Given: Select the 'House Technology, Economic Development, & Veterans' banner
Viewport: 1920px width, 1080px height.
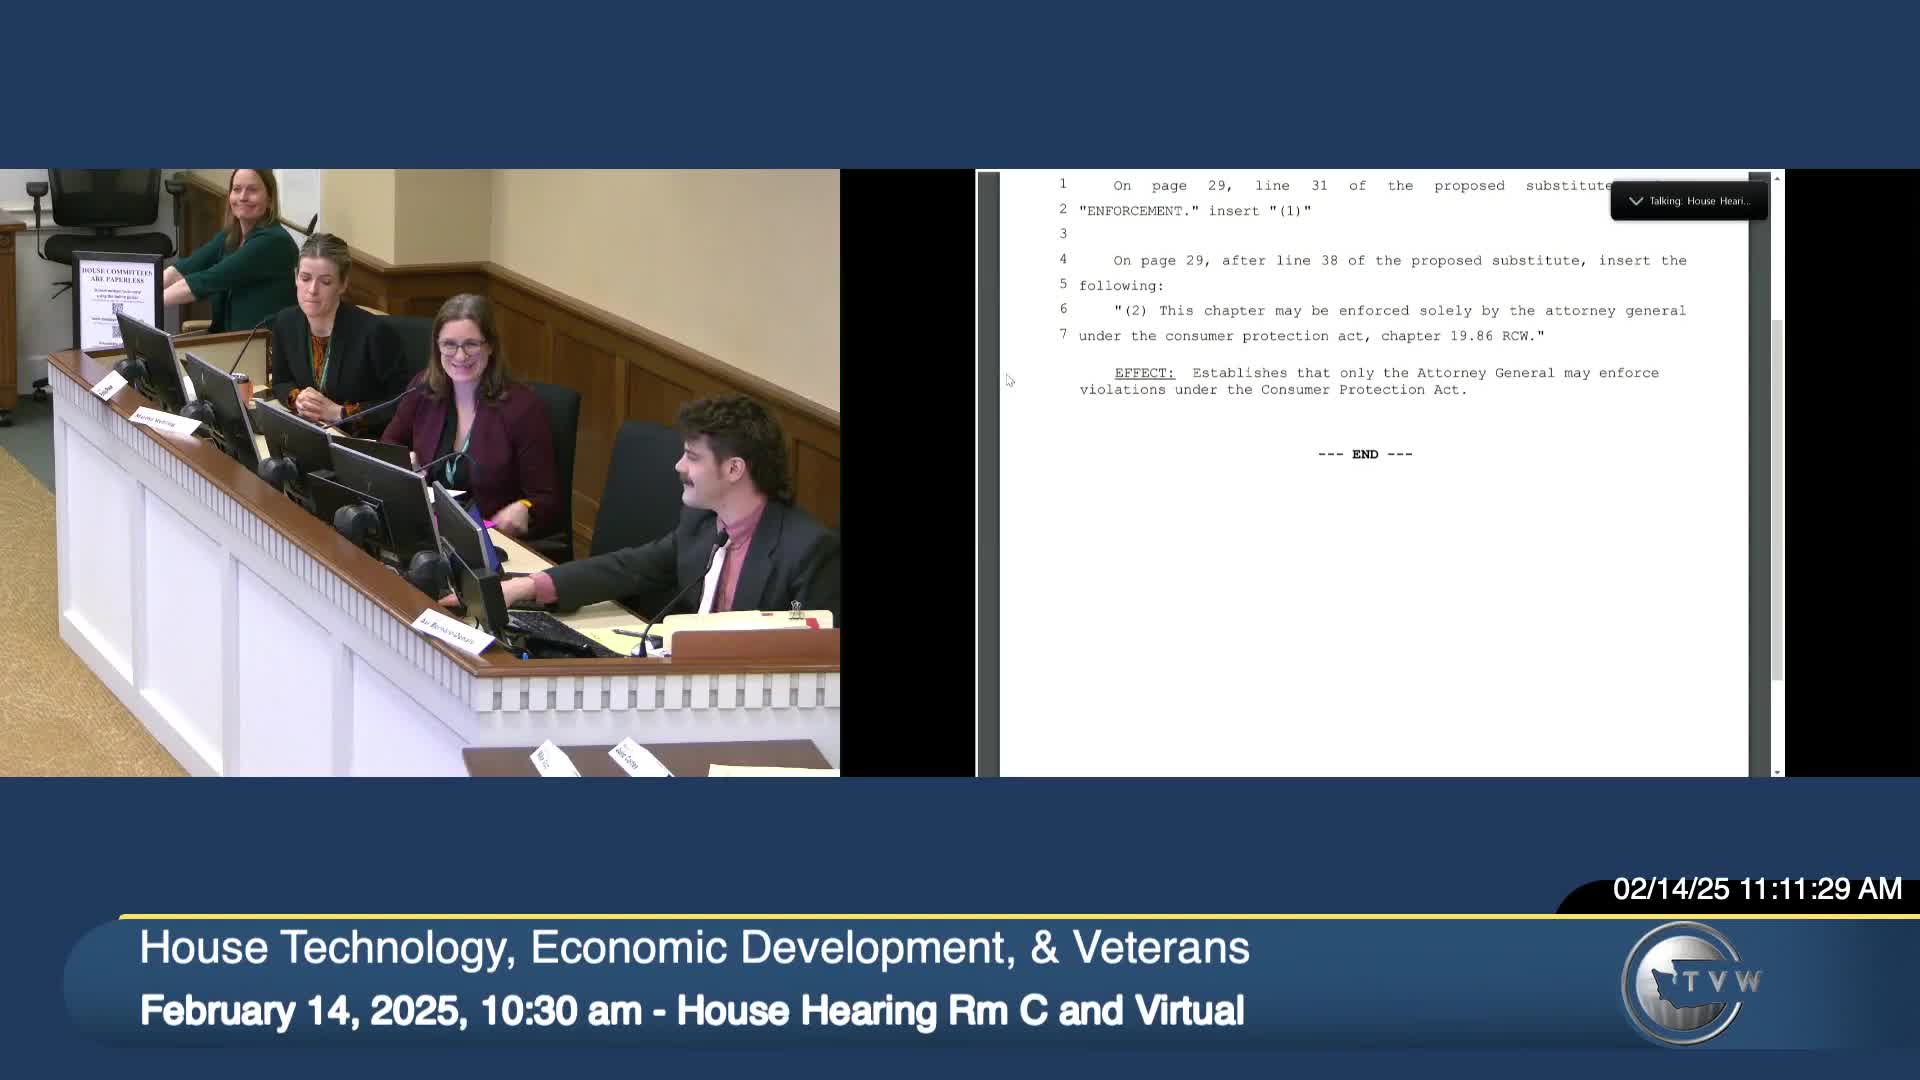Looking at the screenshot, I should 694,946.
